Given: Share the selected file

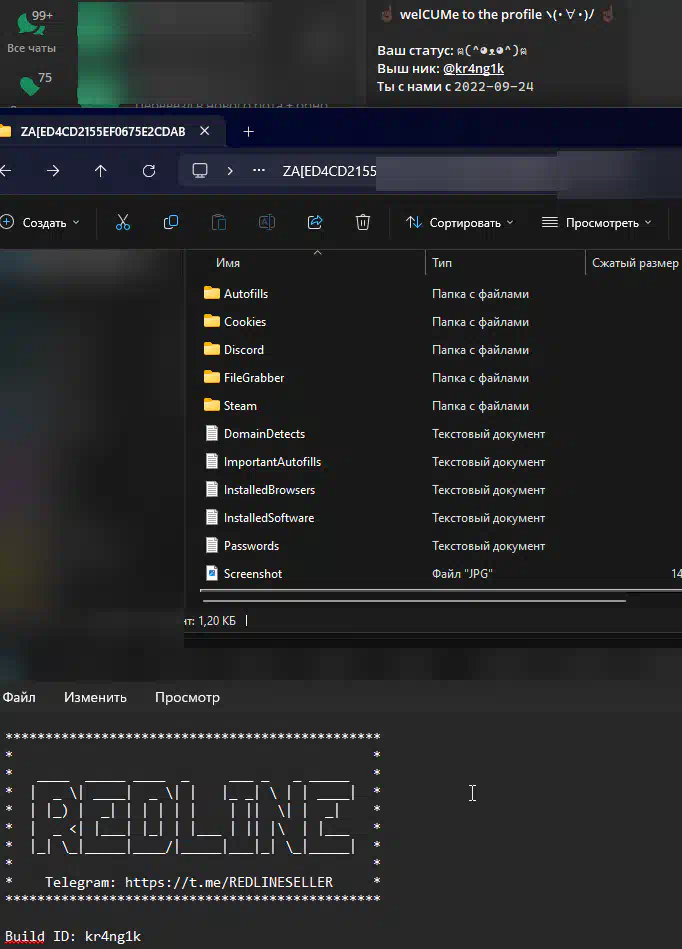Looking at the screenshot, I should 315,223.
